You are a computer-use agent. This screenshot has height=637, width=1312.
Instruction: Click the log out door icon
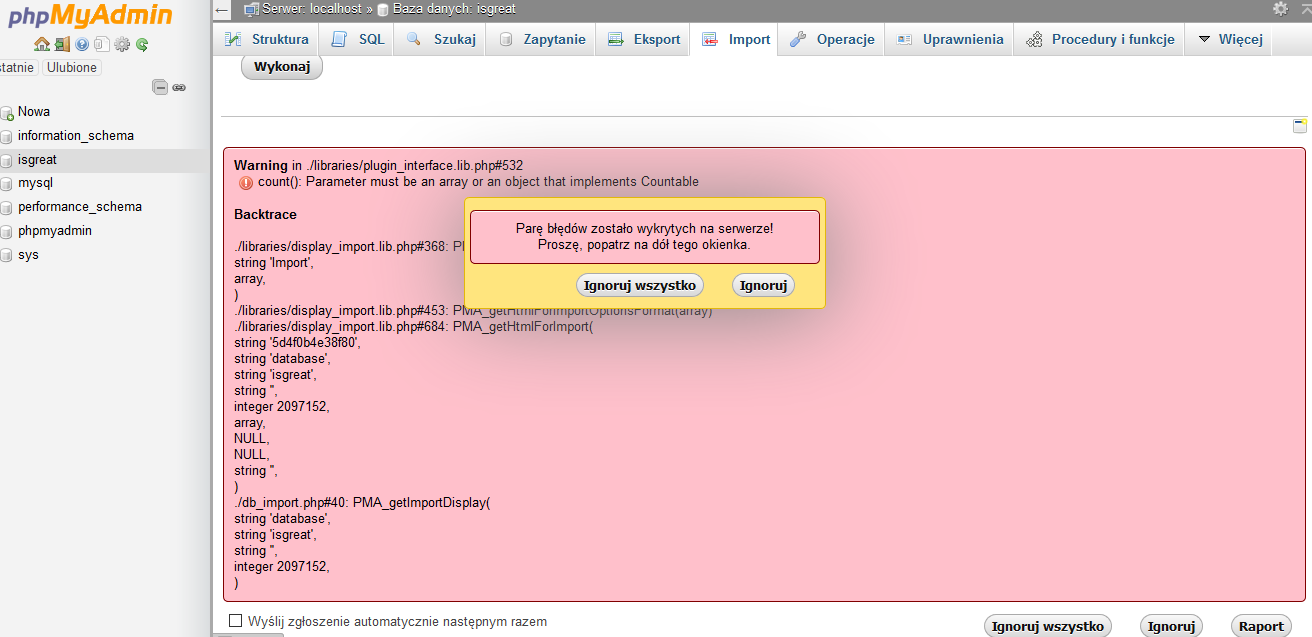point(62,44)
